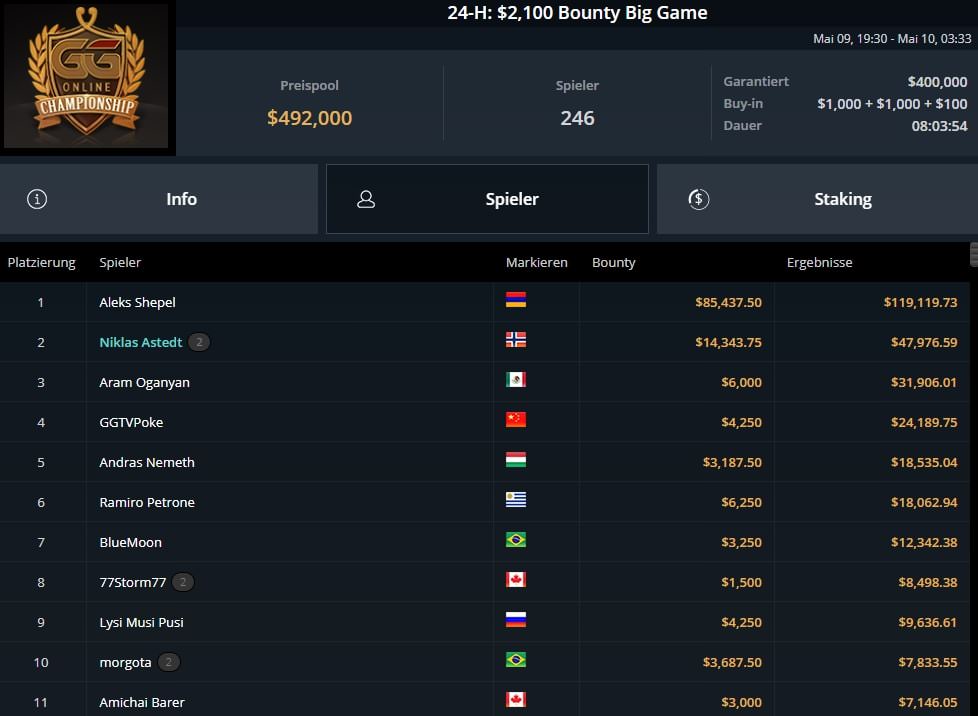Select the Andras Nemeth player row
This screenshot has width=978, height=716.
point(485,462)
